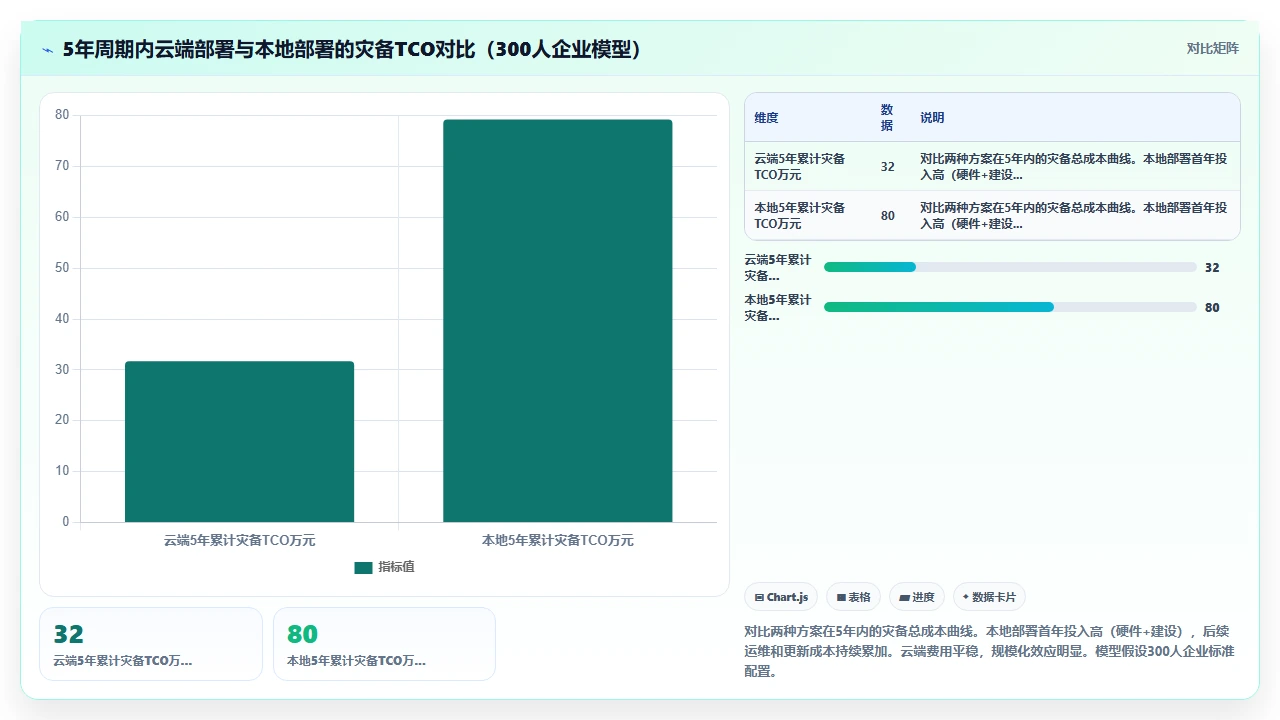Click the star icon in 数据卡片 chip
Screen dimensions: 1280x720
point(965,597)
